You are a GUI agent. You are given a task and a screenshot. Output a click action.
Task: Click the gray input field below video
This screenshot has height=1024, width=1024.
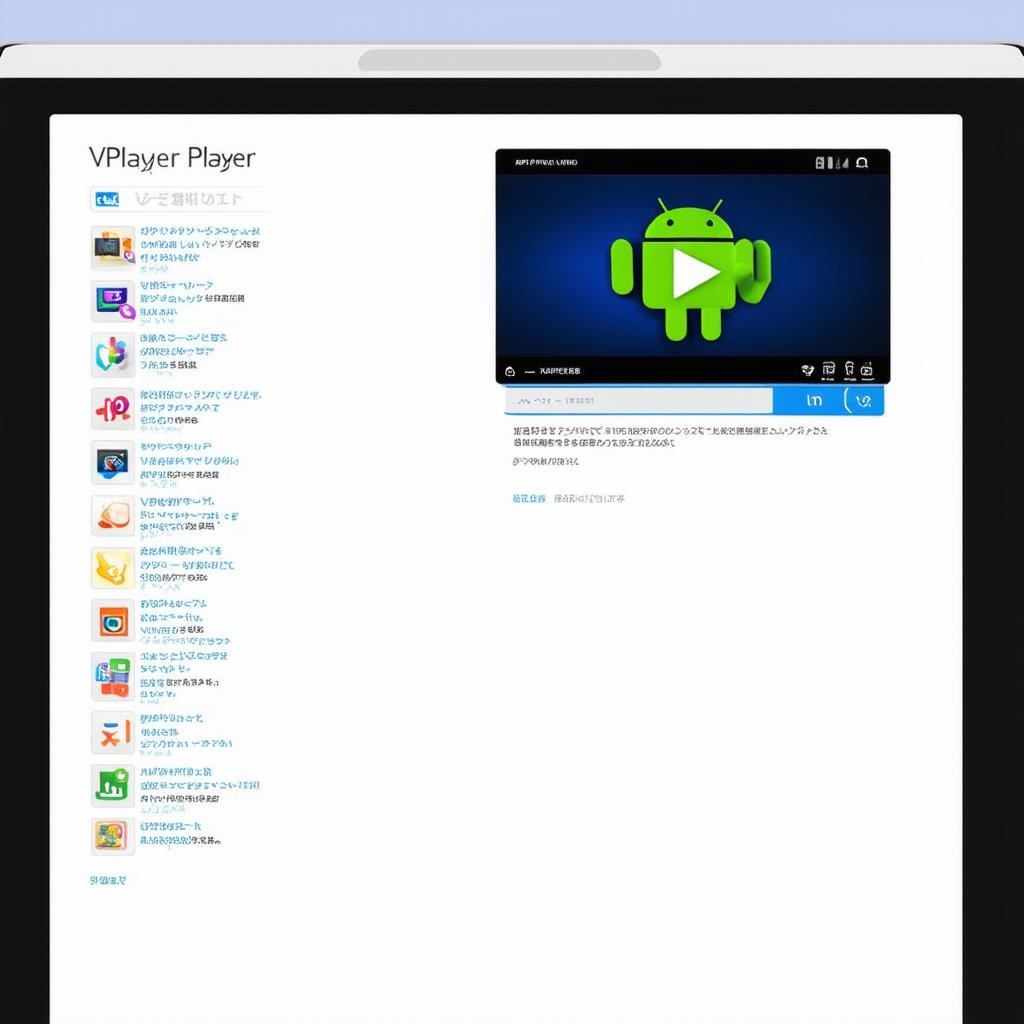638,401
